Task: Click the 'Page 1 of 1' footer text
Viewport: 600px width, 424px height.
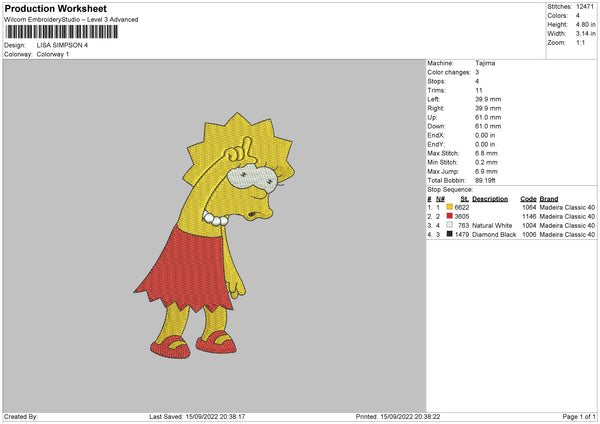Action: tap(579, 417)
